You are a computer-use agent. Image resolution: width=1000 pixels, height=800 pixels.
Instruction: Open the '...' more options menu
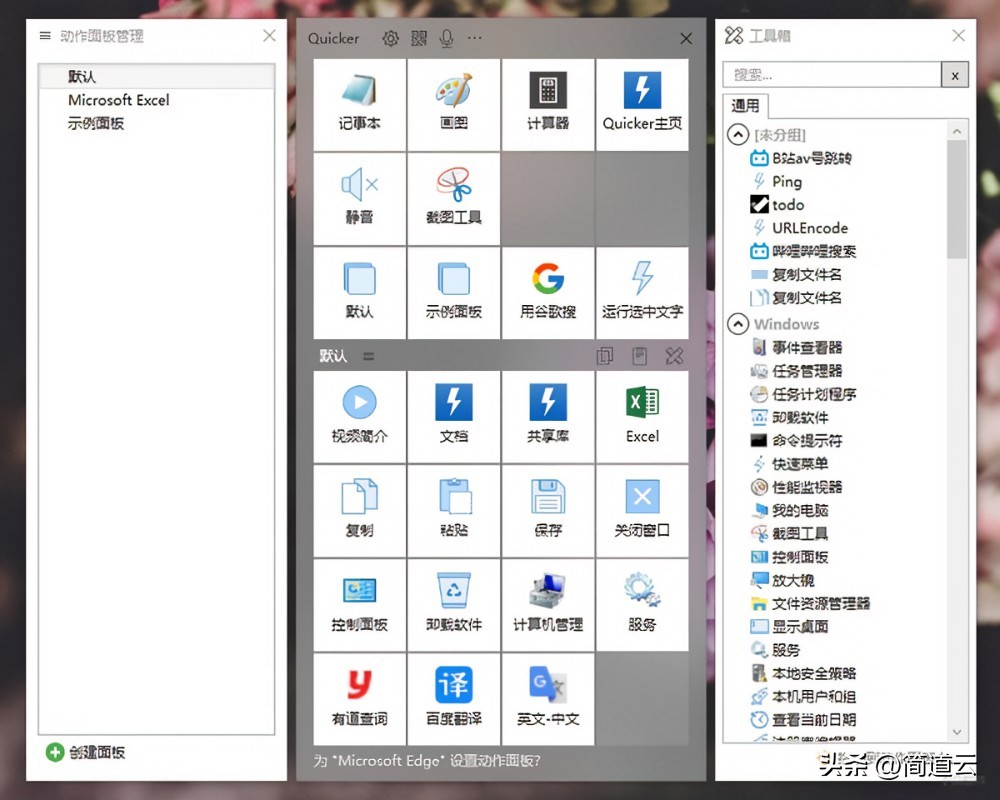475,38
